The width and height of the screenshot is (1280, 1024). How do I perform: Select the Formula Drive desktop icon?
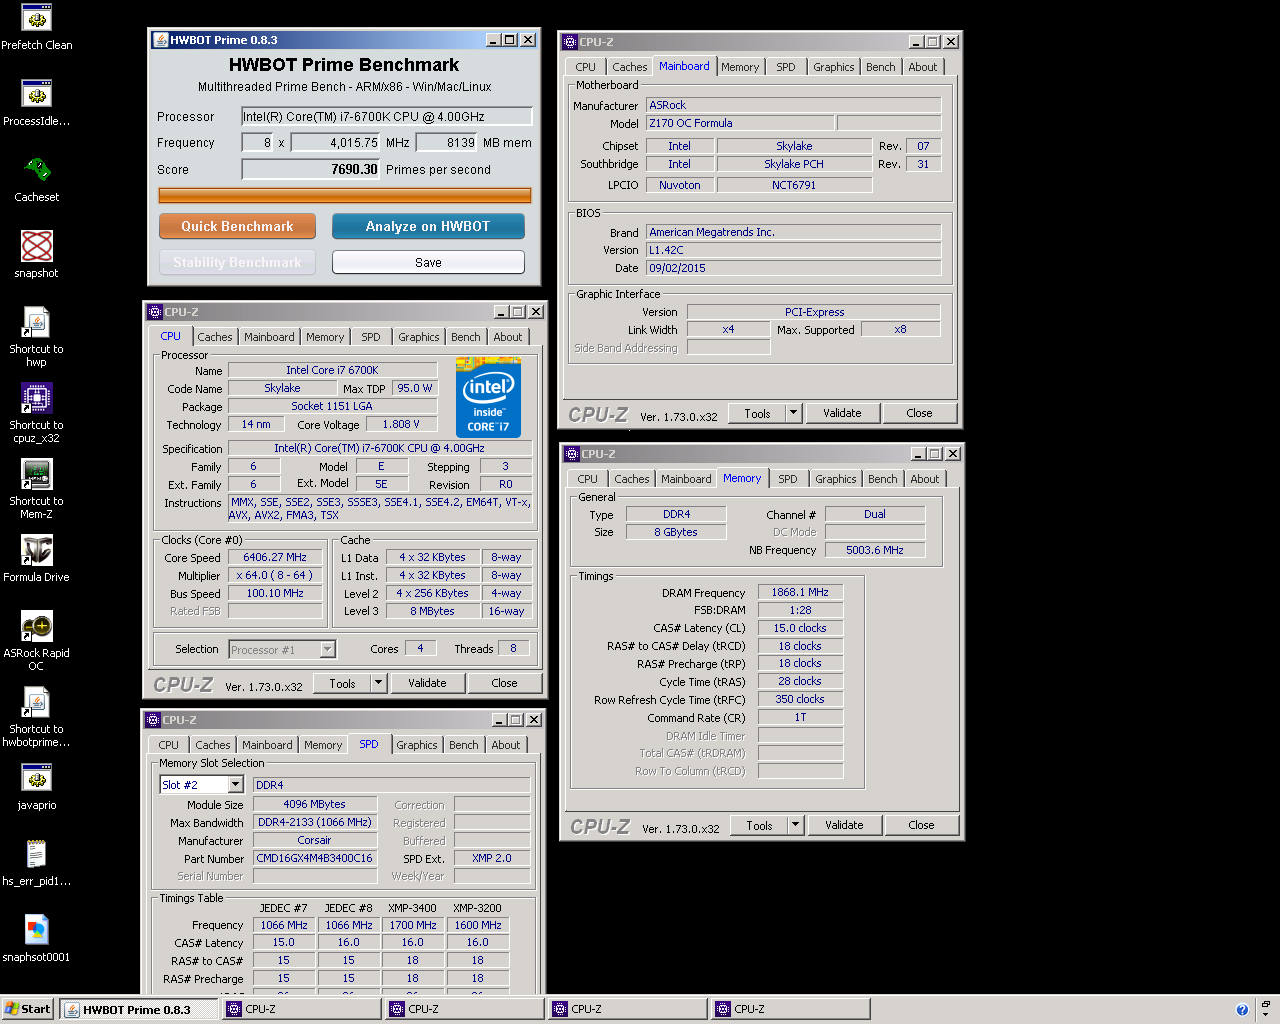click(x=37, y=559)
